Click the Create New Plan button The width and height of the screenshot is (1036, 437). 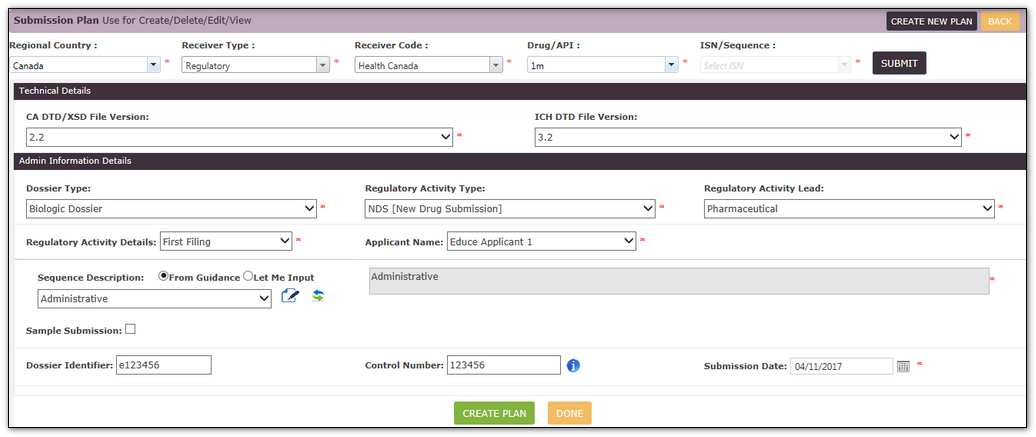point(931,21)
